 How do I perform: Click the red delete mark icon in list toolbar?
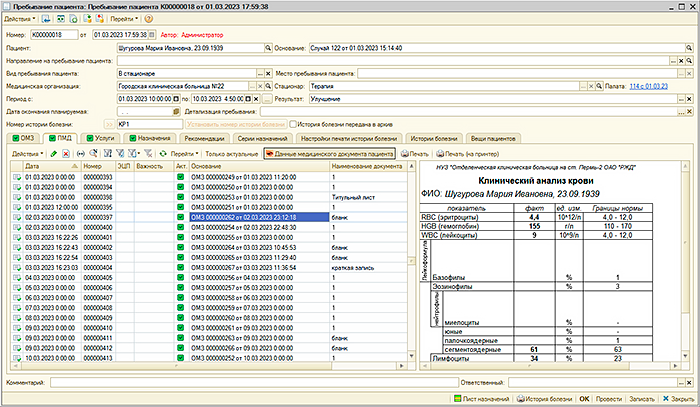66,155
